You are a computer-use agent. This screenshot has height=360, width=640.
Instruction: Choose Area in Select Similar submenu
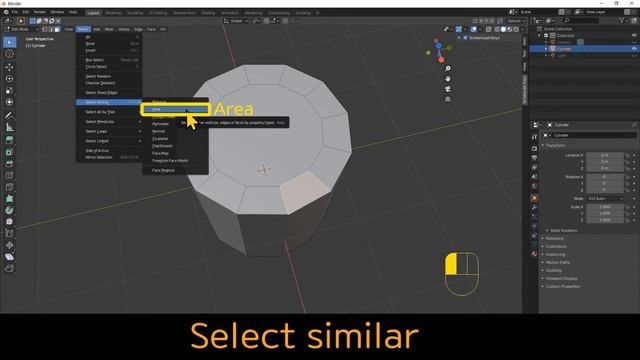coord(176,109)
